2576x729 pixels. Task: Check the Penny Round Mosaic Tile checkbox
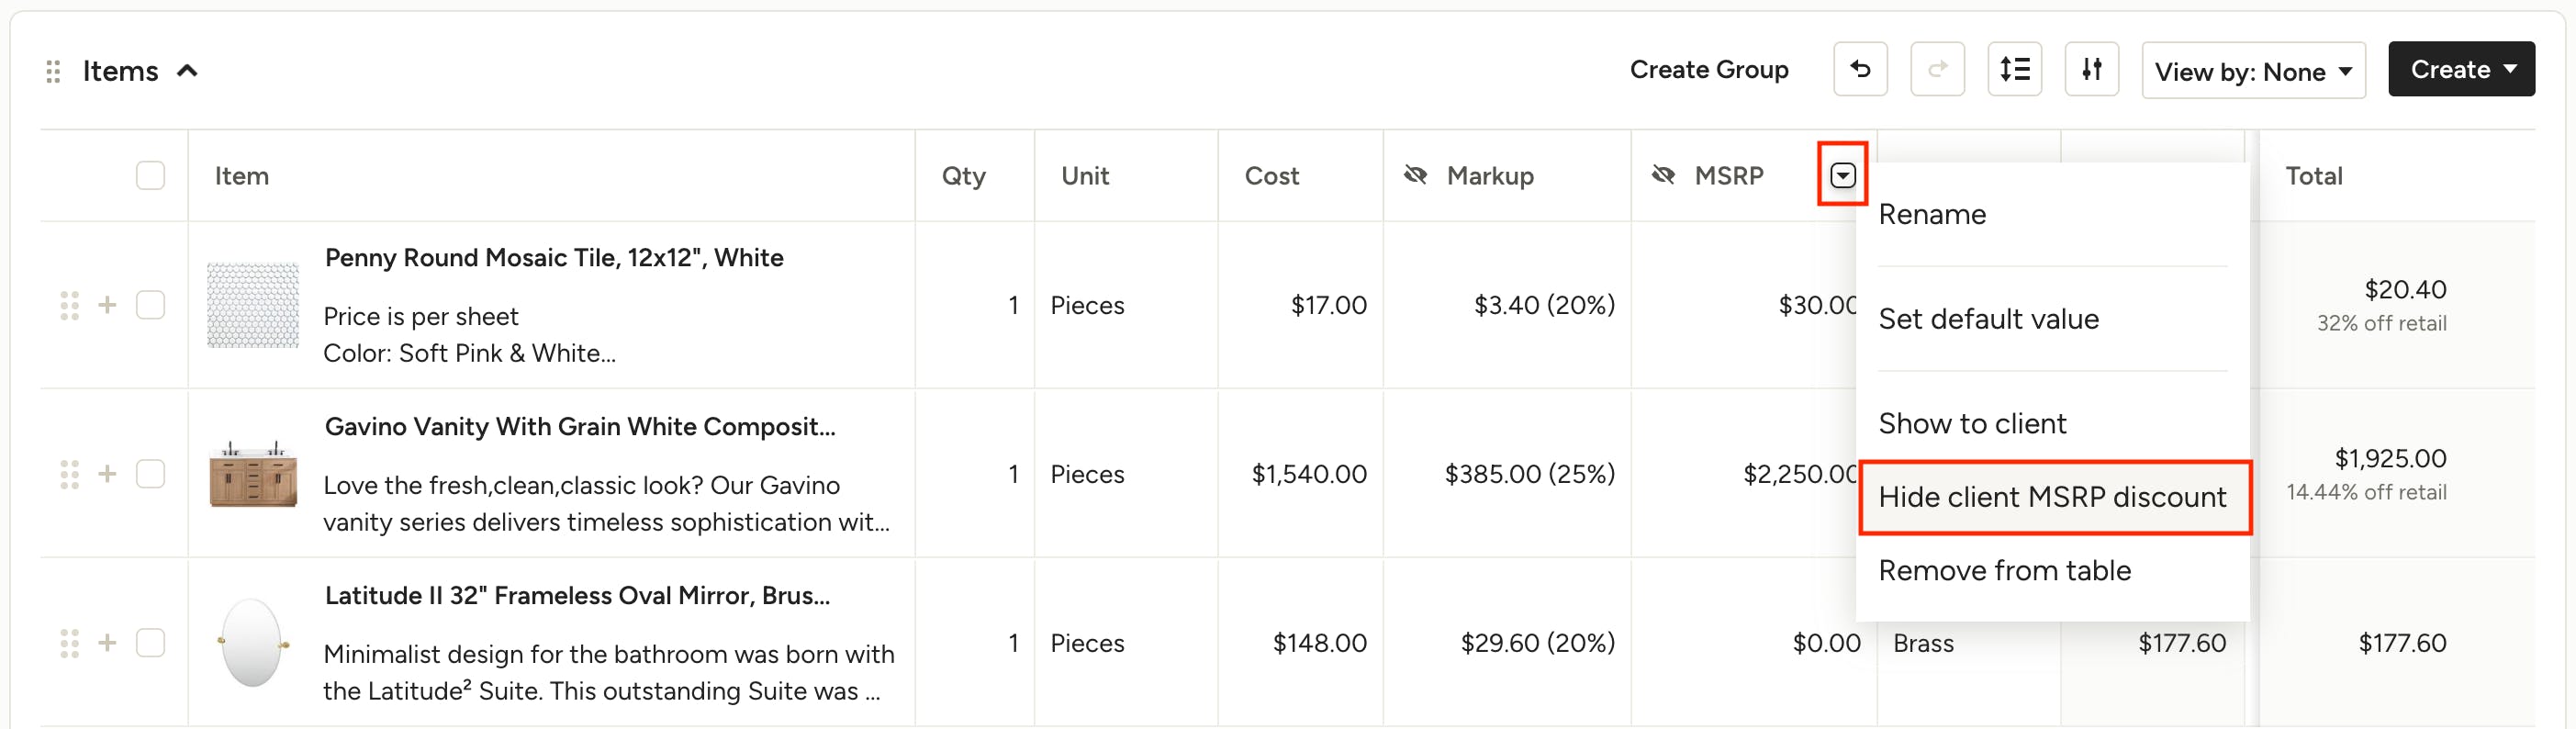click(150, 305)
